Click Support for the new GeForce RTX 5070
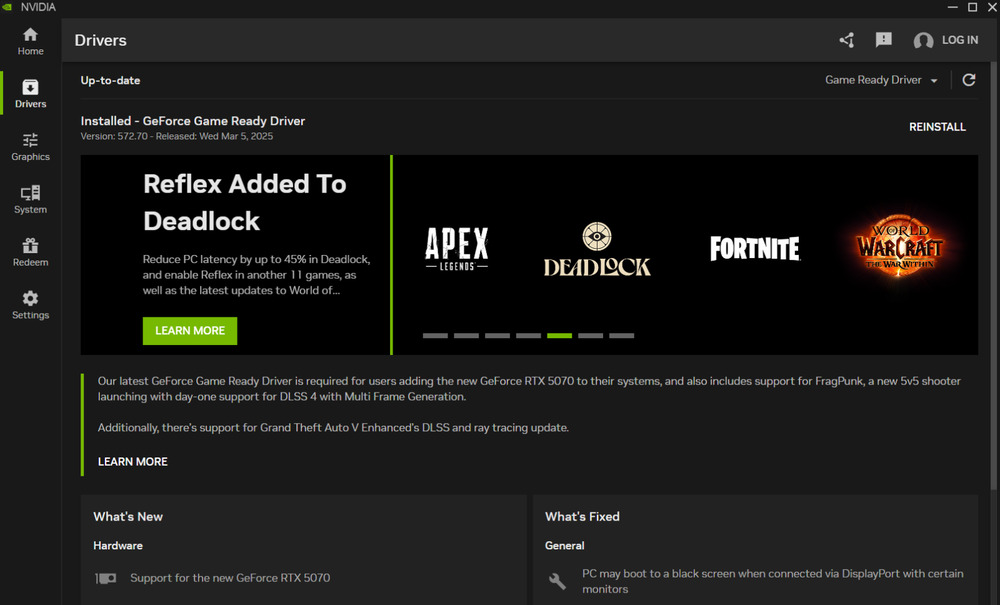 click(x=230, y=578)
